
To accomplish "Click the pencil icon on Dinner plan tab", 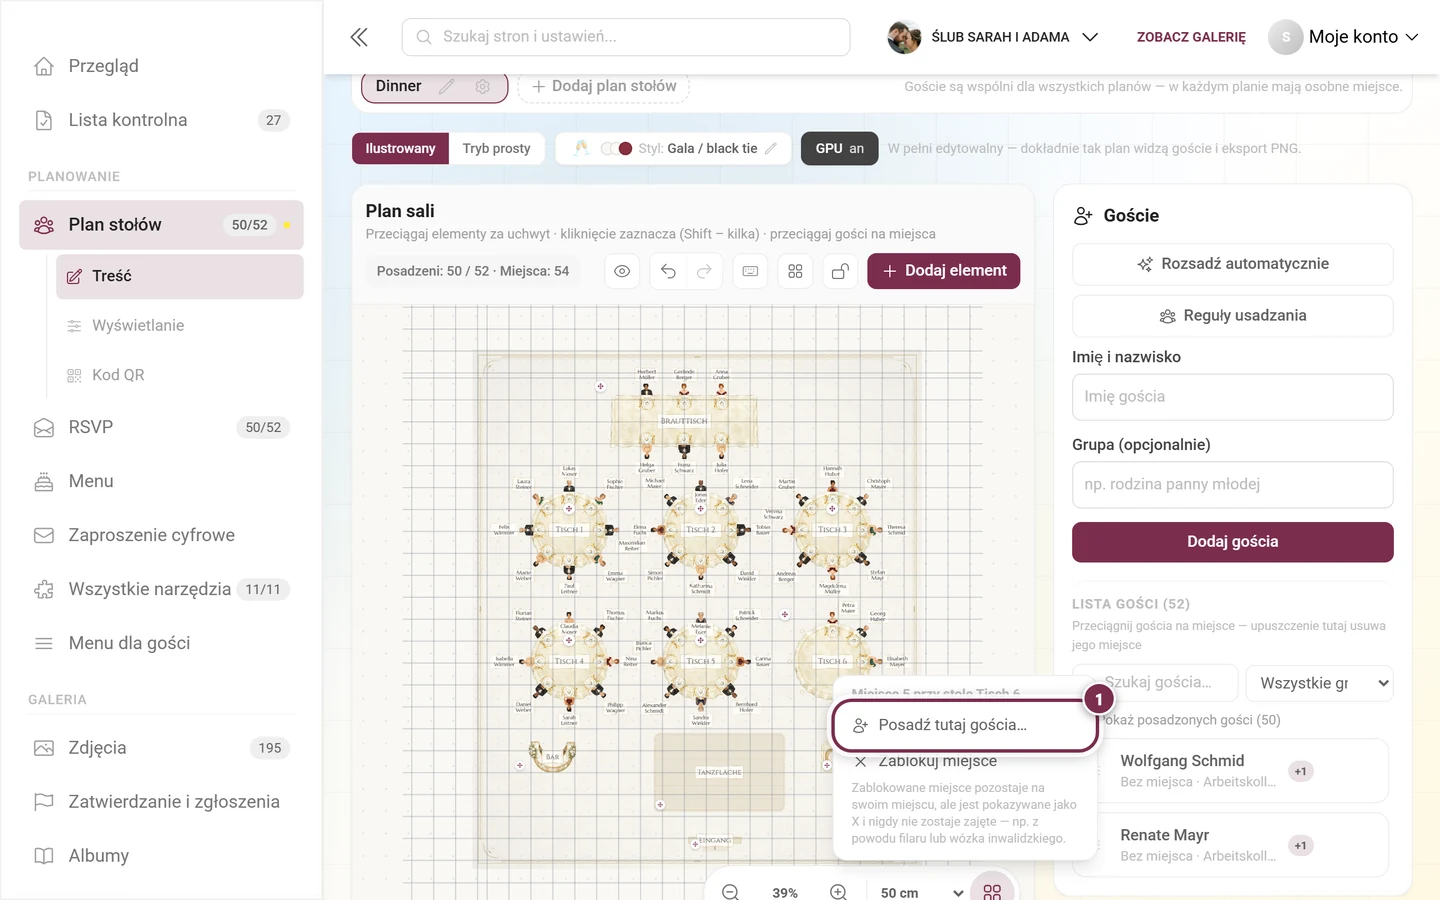I will [x=447, y=87].
